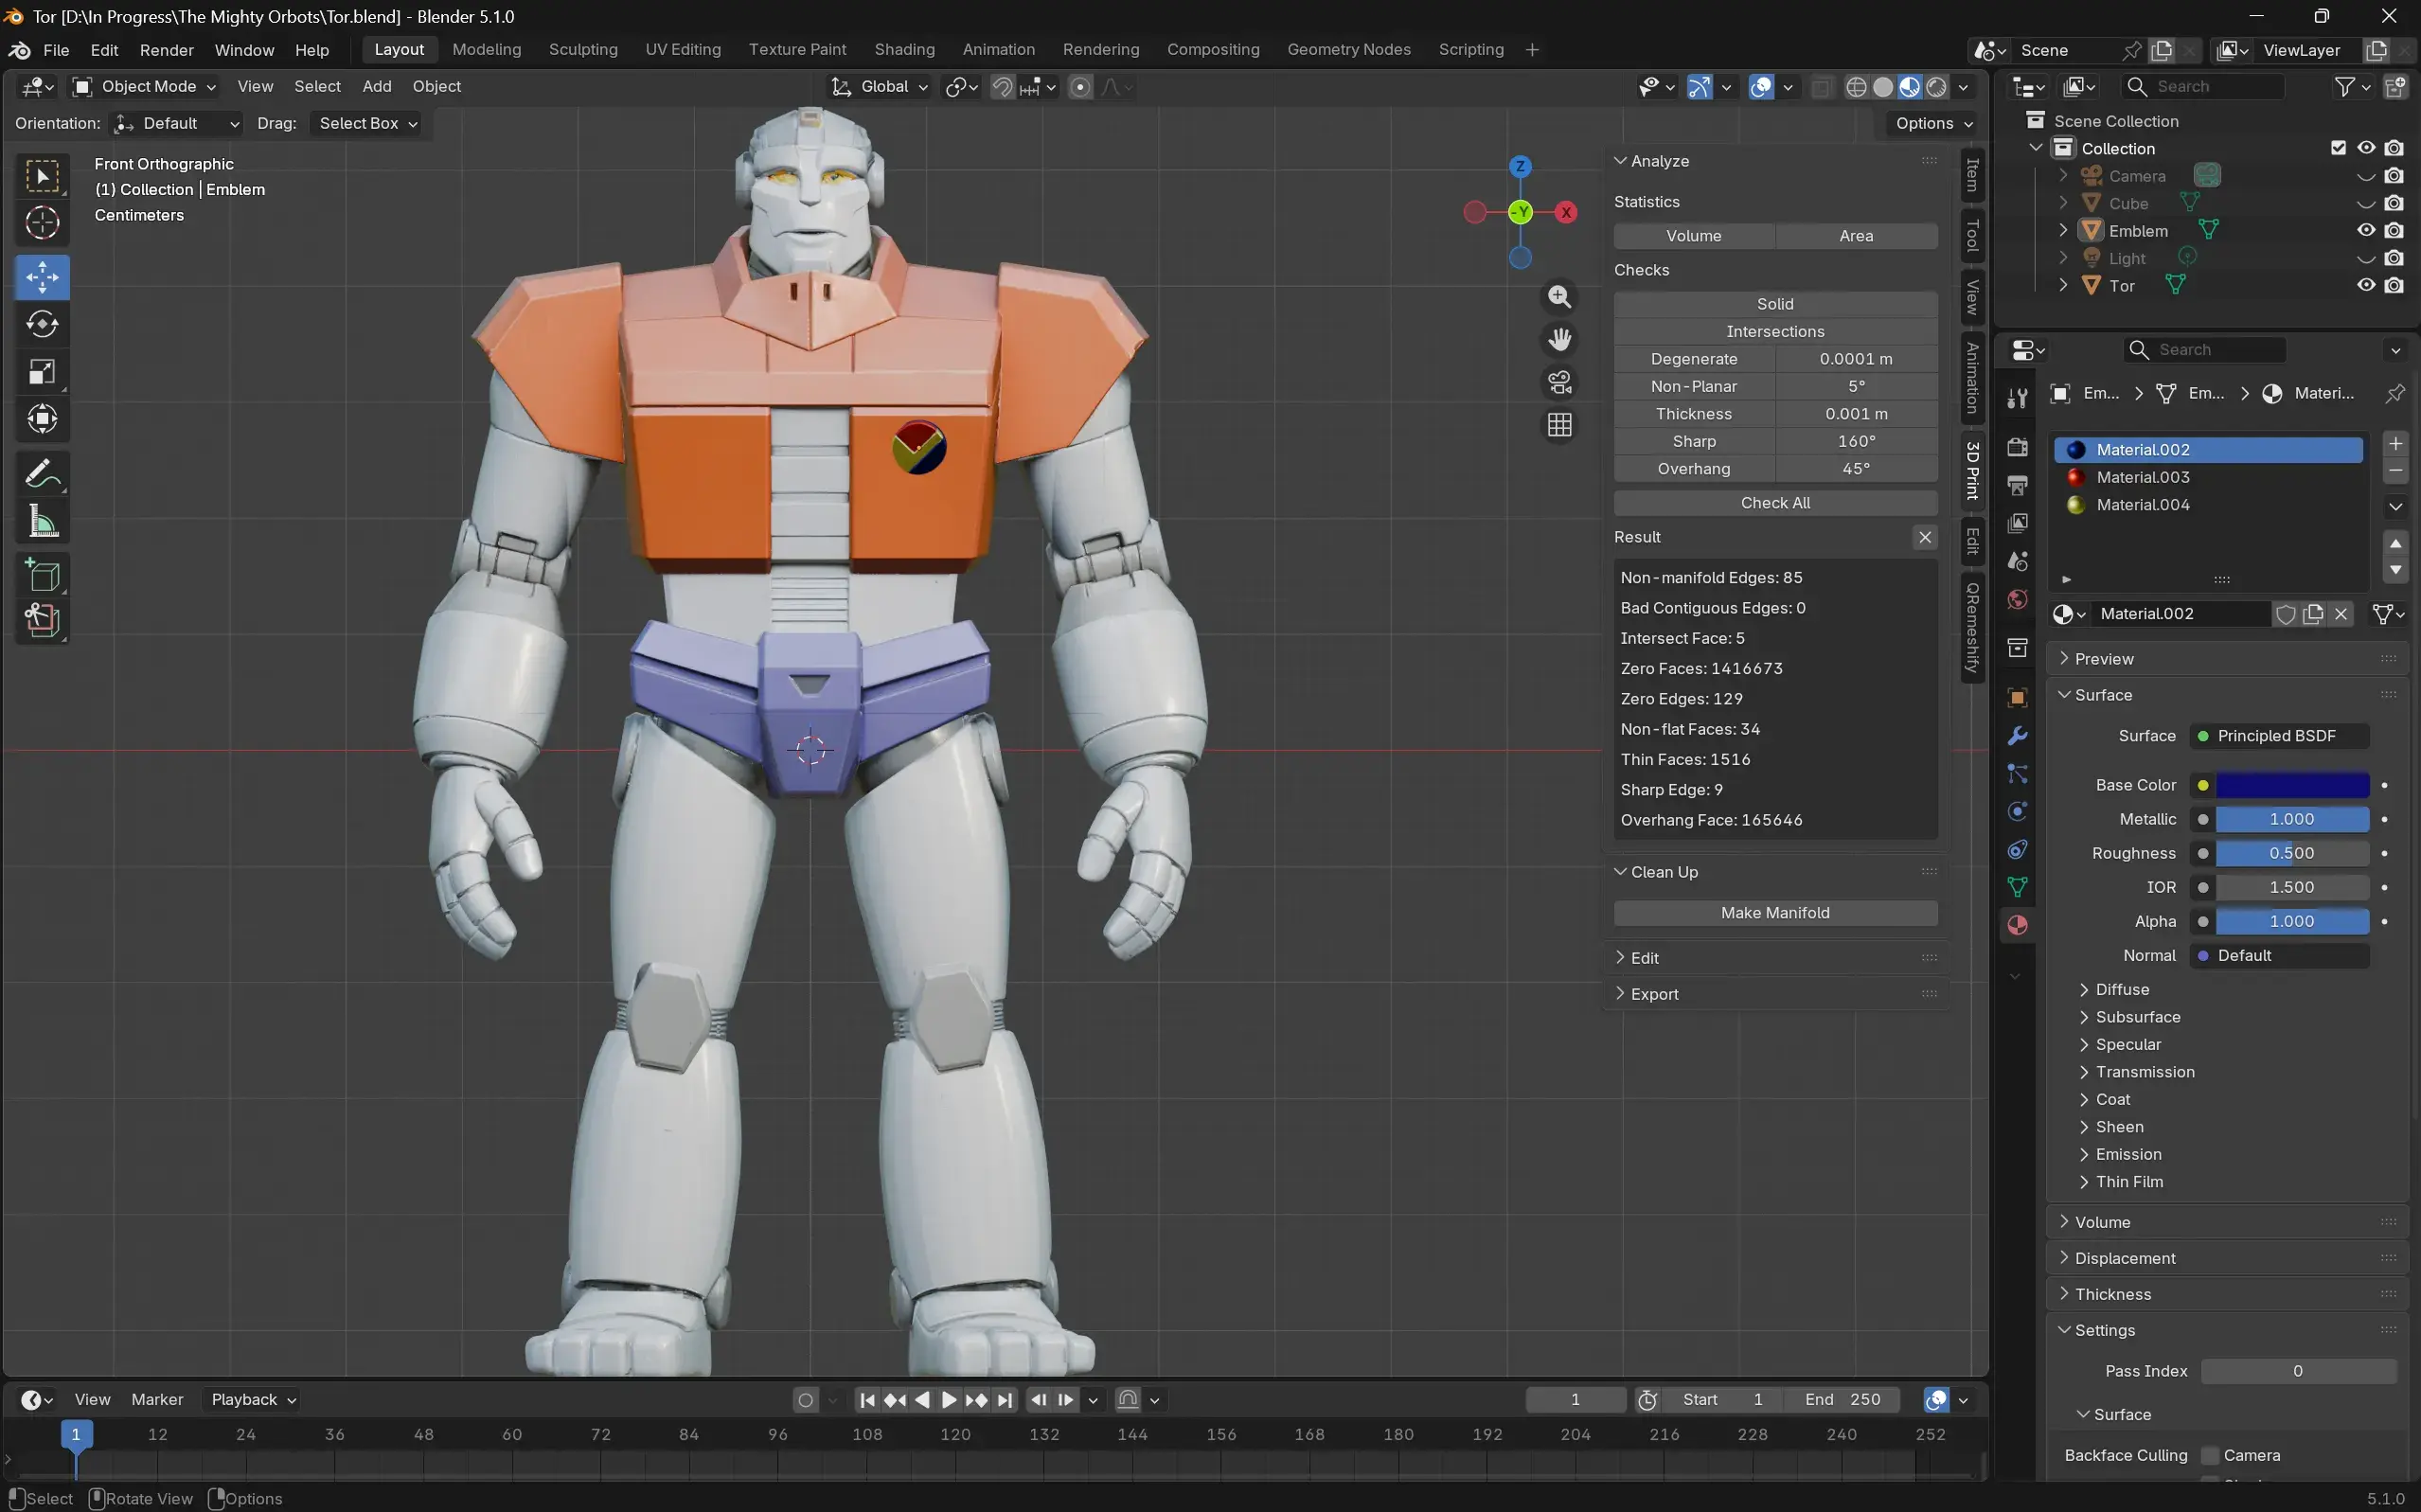Open the Object Data mesh triangle icon

coord(2017,887)
